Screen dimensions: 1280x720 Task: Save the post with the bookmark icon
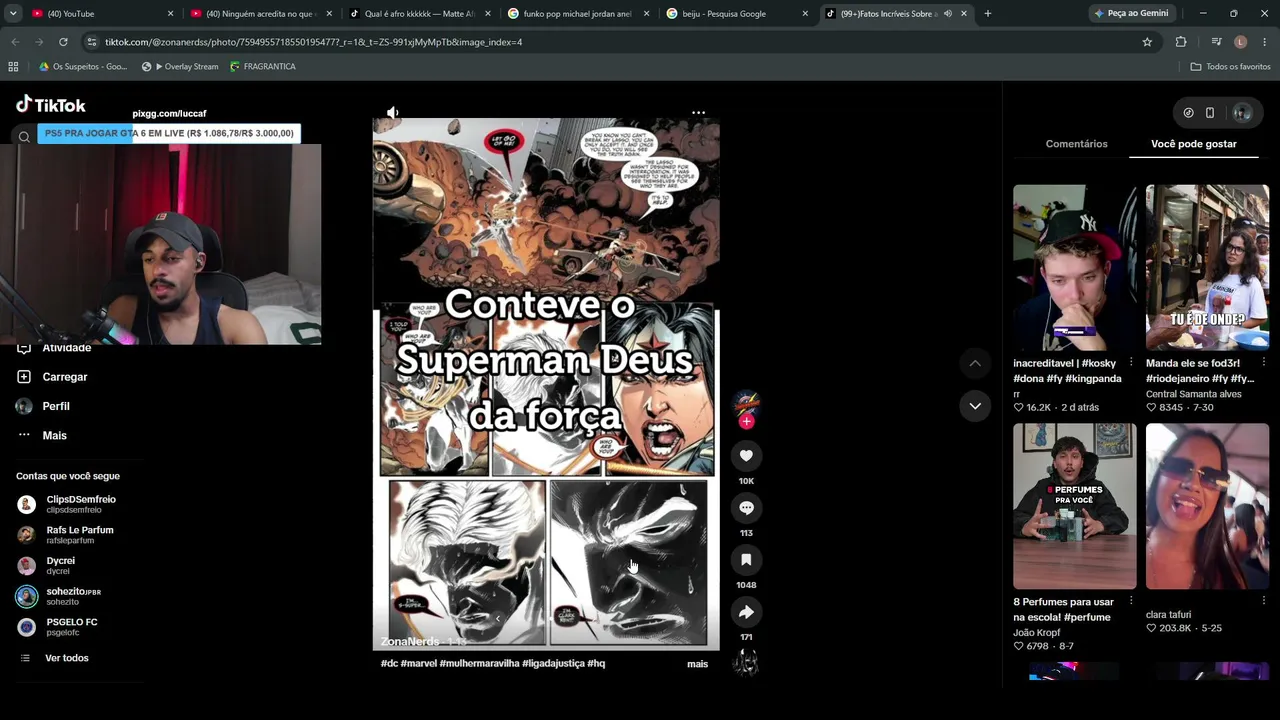[746, 560]
